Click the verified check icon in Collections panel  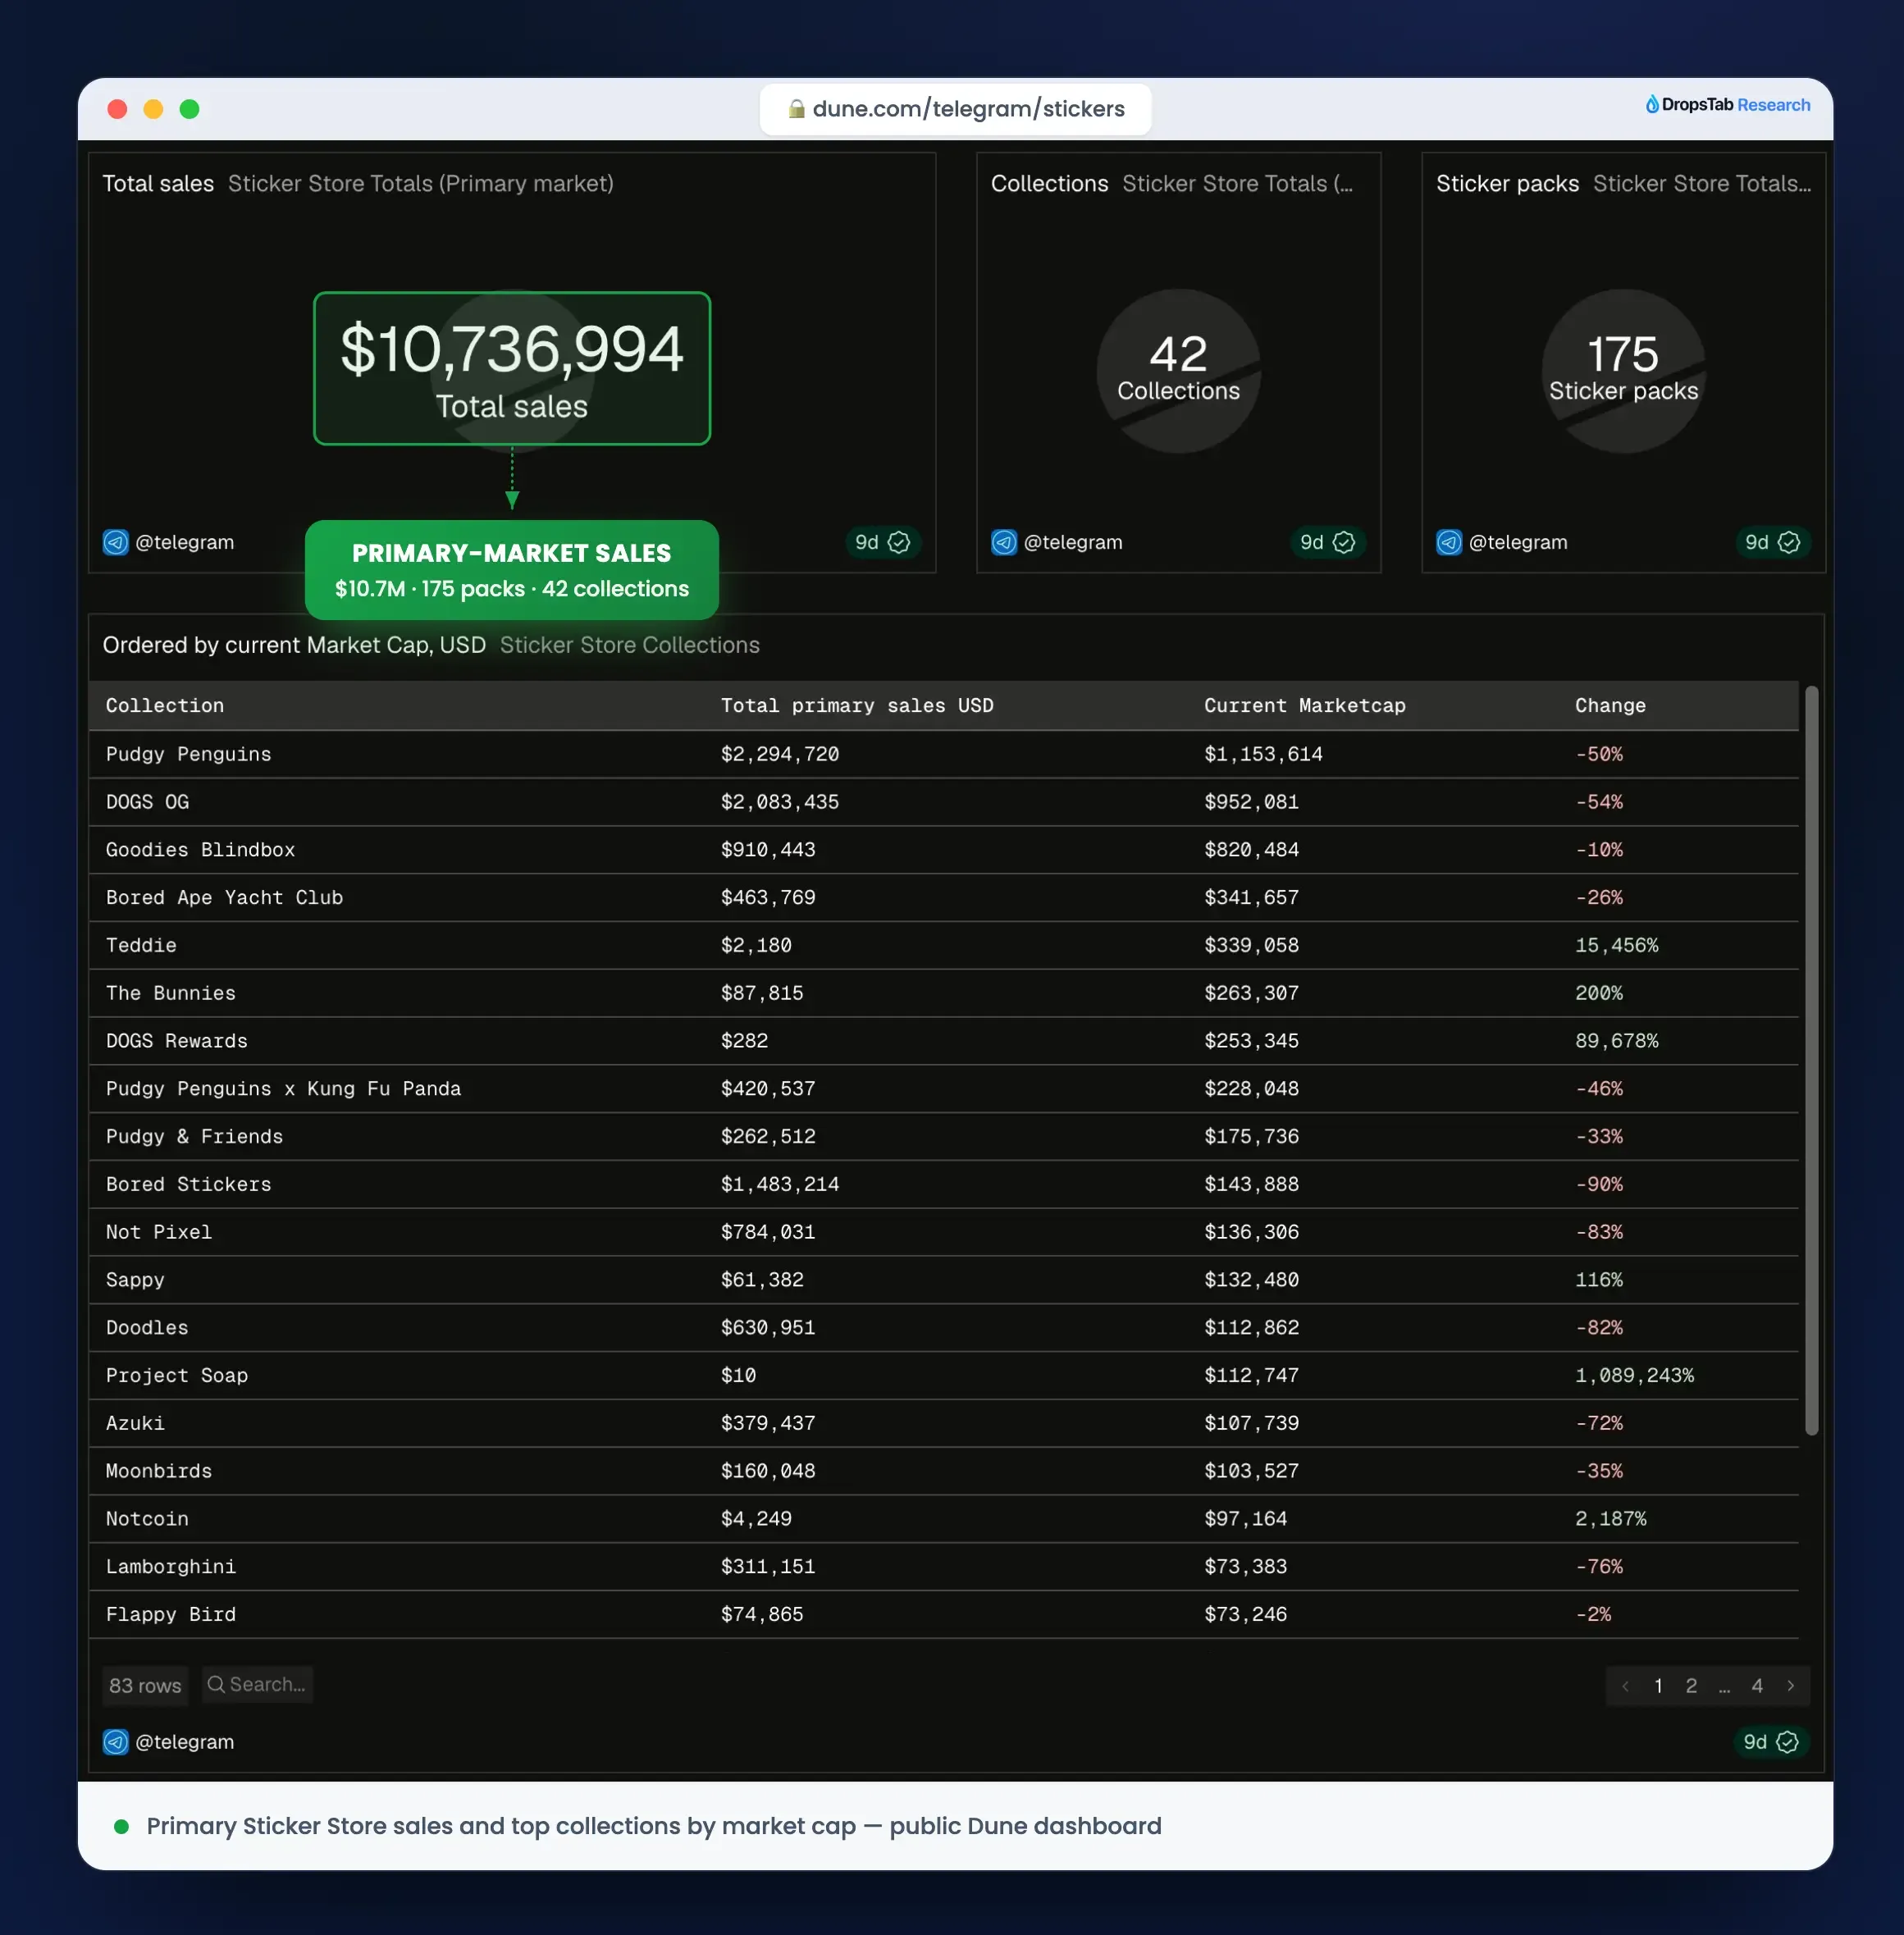(x=1344, y=542)
